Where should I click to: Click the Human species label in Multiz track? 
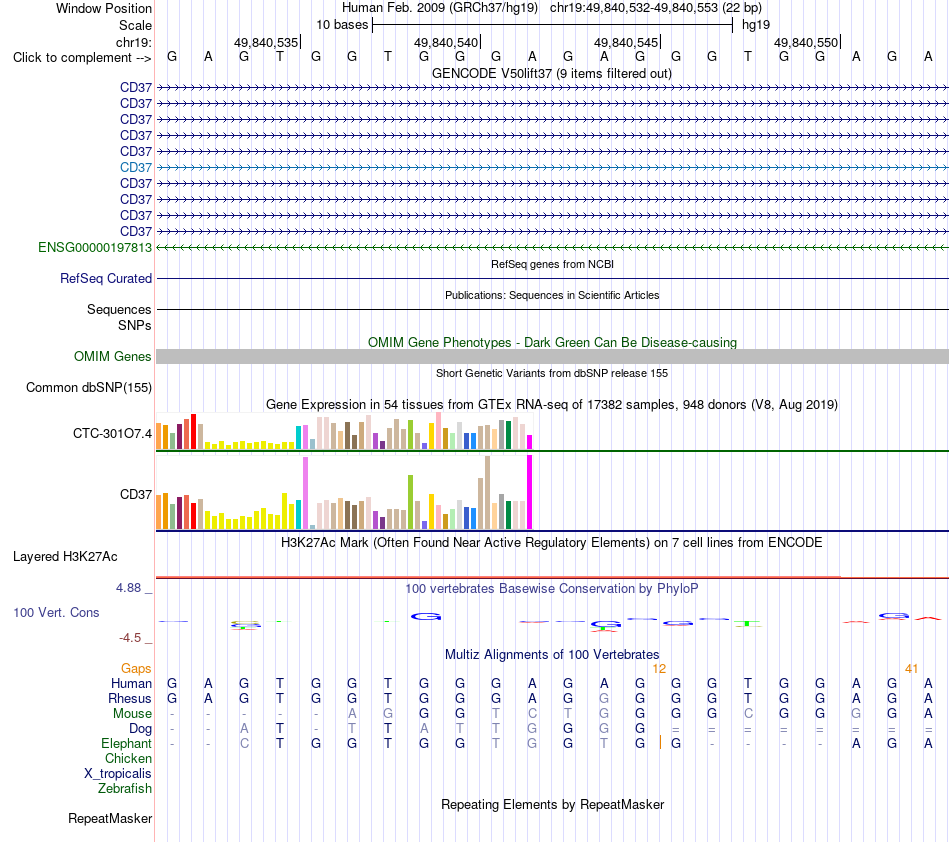131,683
